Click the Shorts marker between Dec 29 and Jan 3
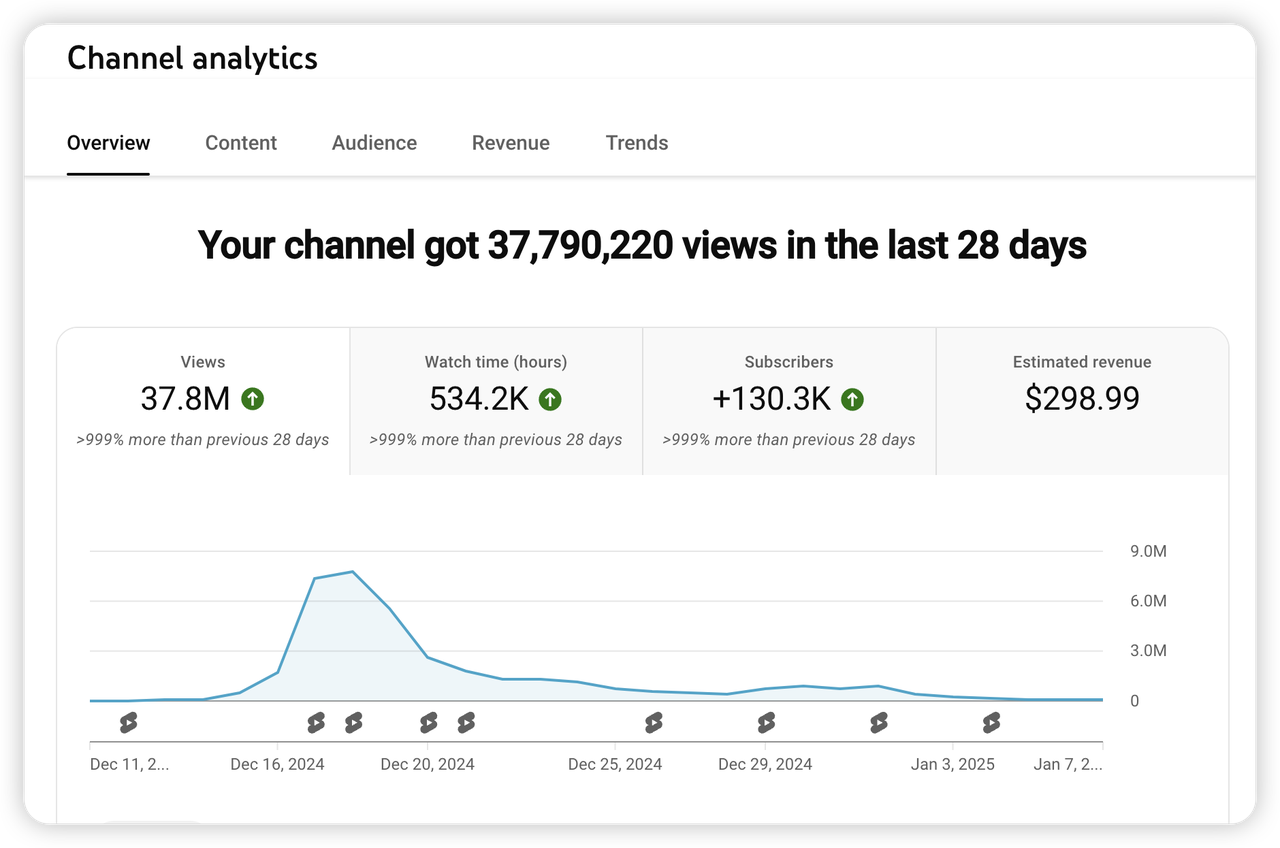 [x=878, y=722]
